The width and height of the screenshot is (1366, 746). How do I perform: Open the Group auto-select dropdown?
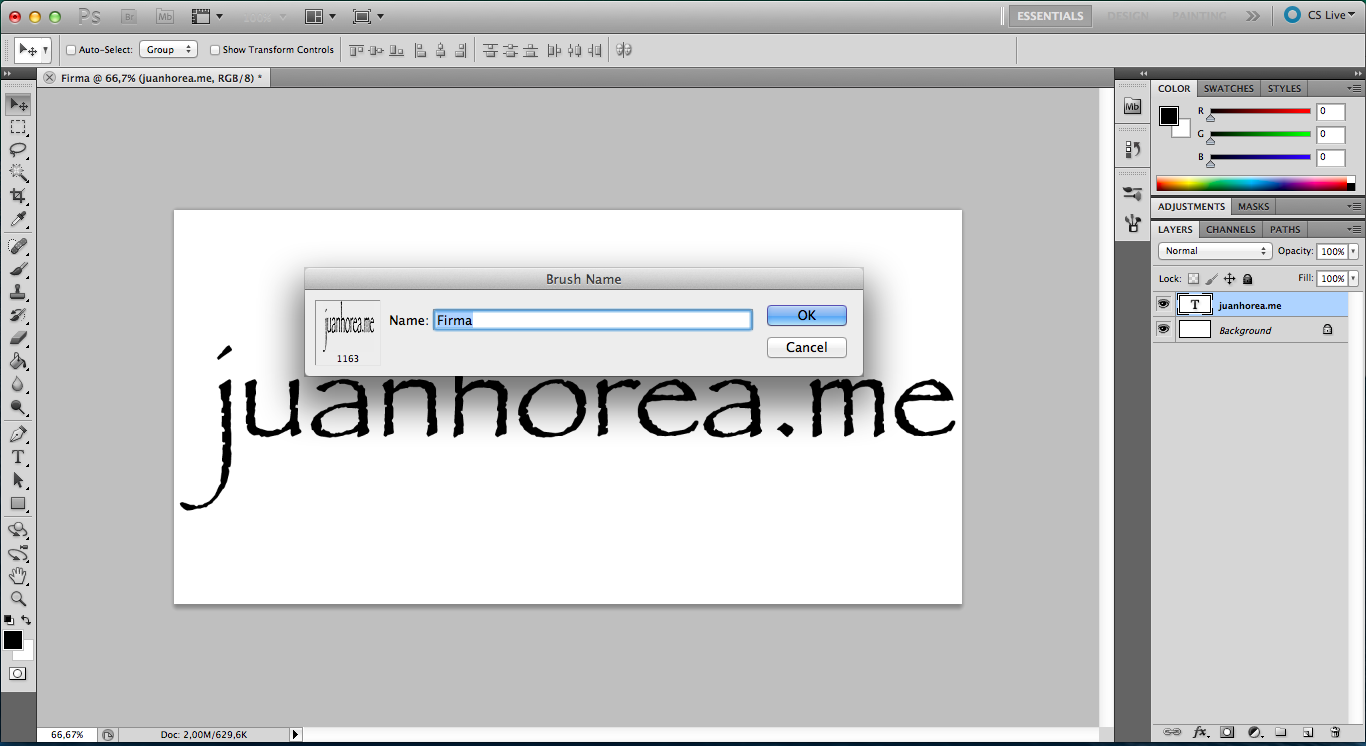tap(168, 50)
